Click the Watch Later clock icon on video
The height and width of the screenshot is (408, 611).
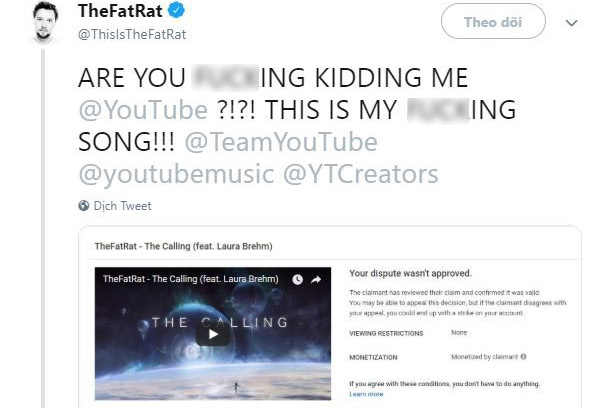(x=297, y=280)
